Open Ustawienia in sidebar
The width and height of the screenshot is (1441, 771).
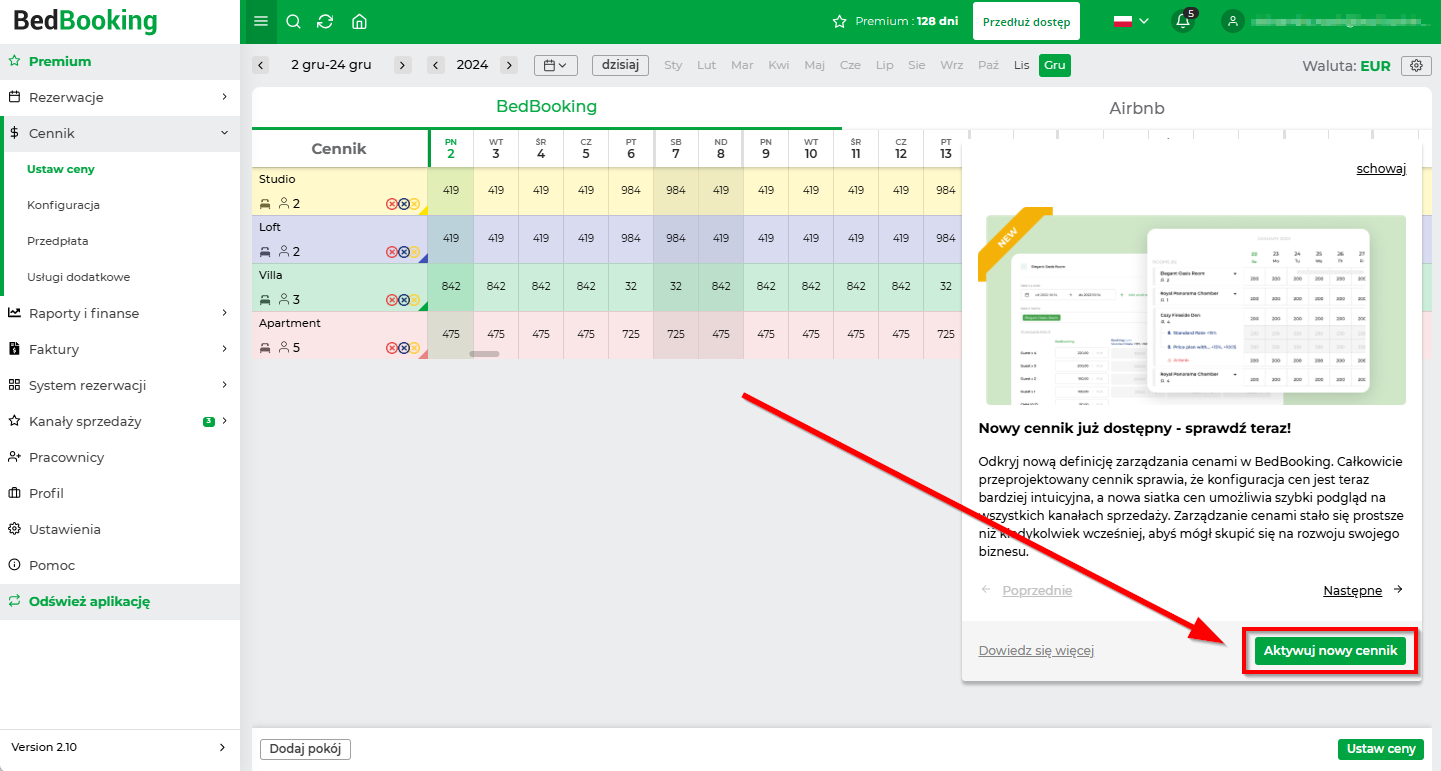click(x=120, y=529)
